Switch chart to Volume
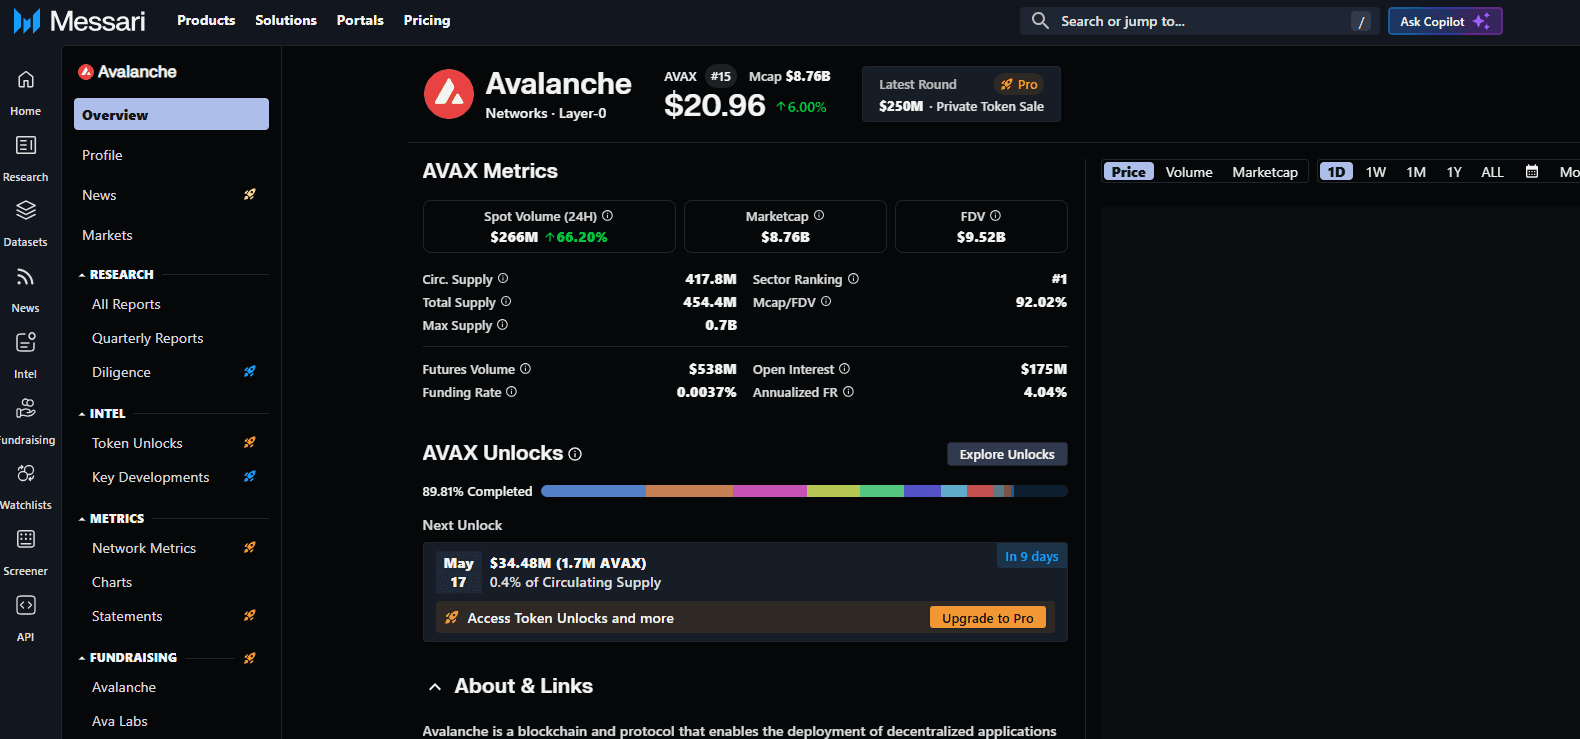The width and height of the screenshot is (1580, 739). (1189, 172)
